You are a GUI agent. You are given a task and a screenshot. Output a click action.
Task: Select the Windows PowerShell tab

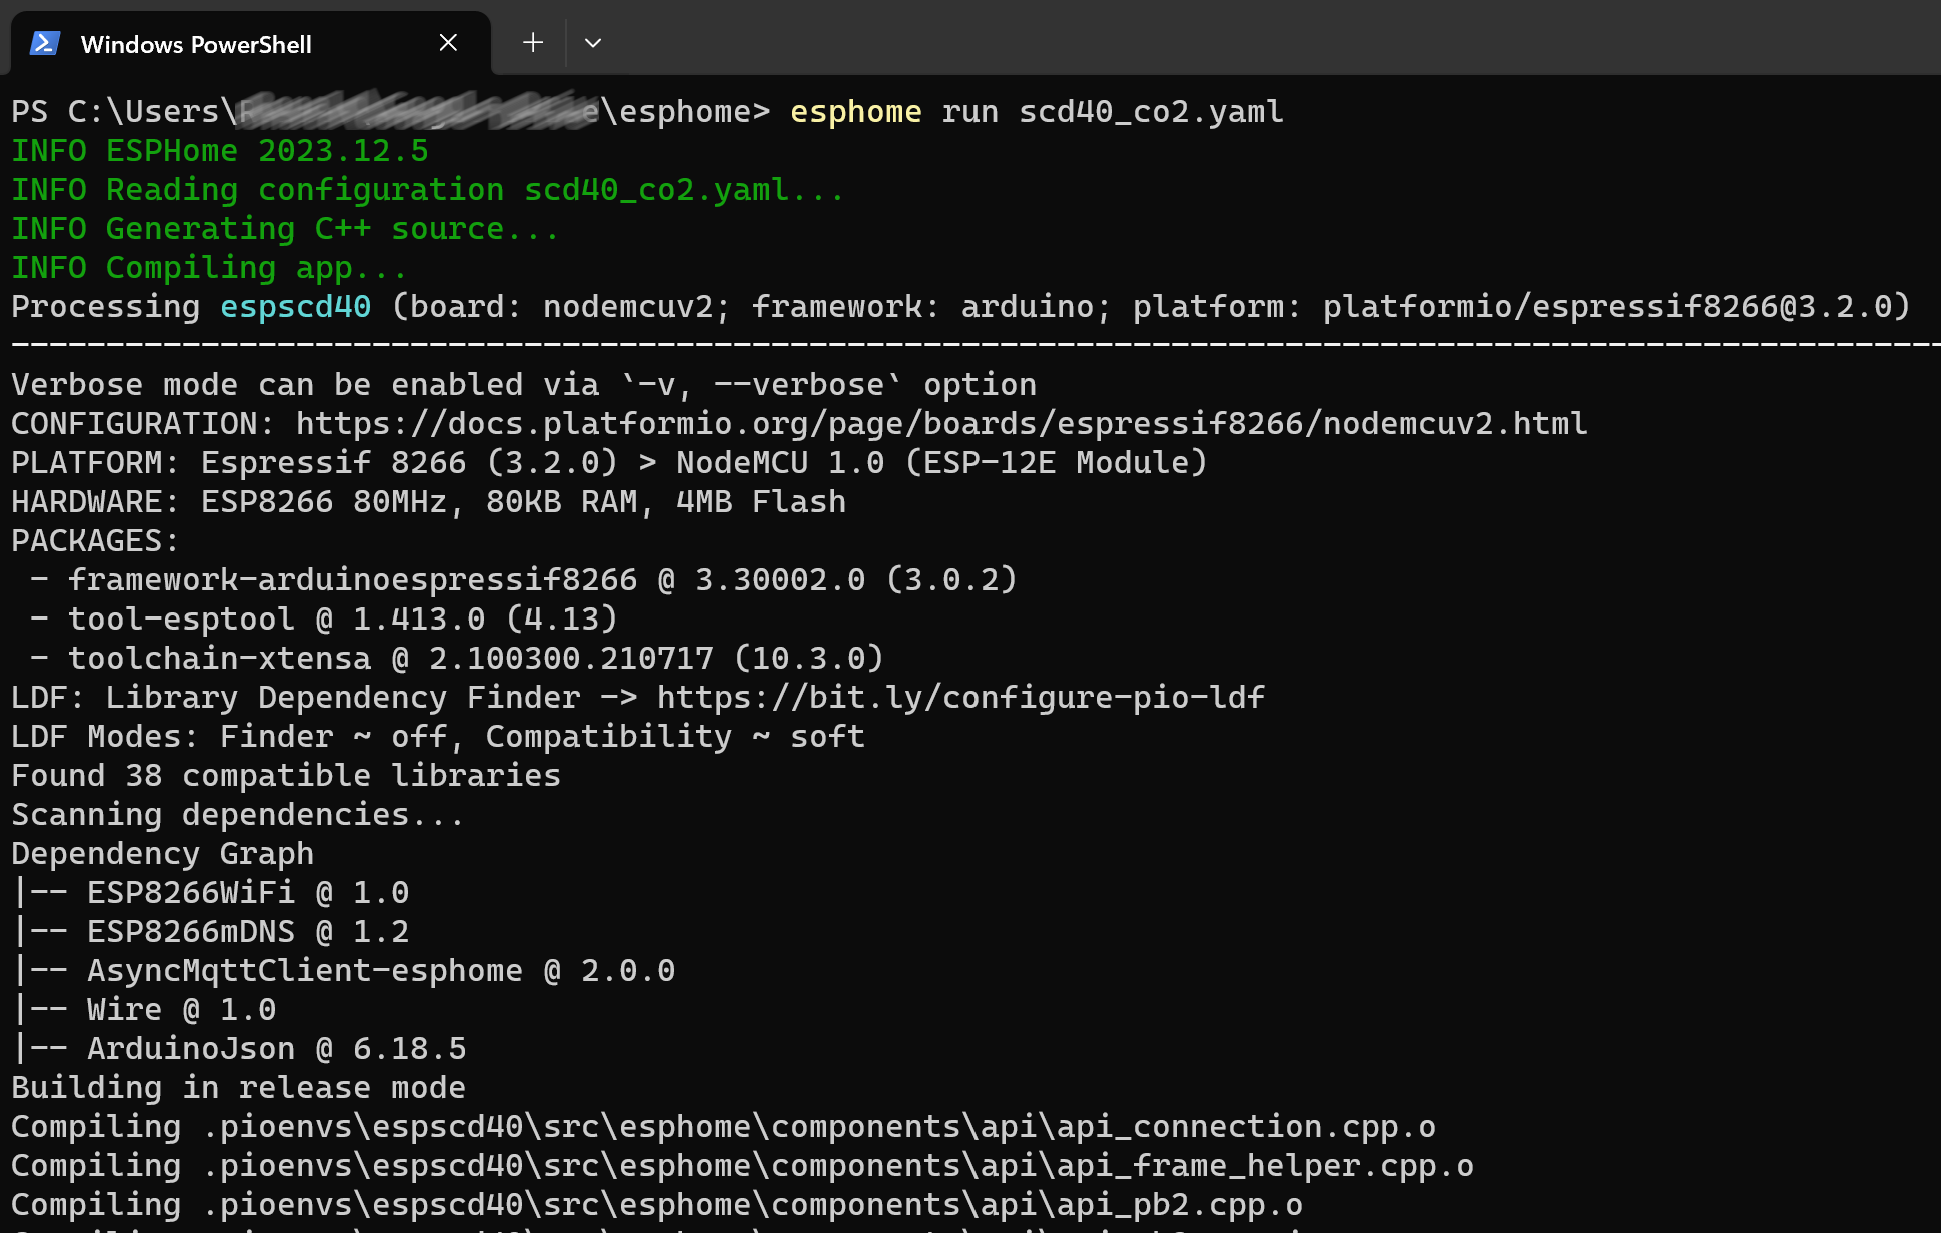pyautogui.click(x=250, y=43)
